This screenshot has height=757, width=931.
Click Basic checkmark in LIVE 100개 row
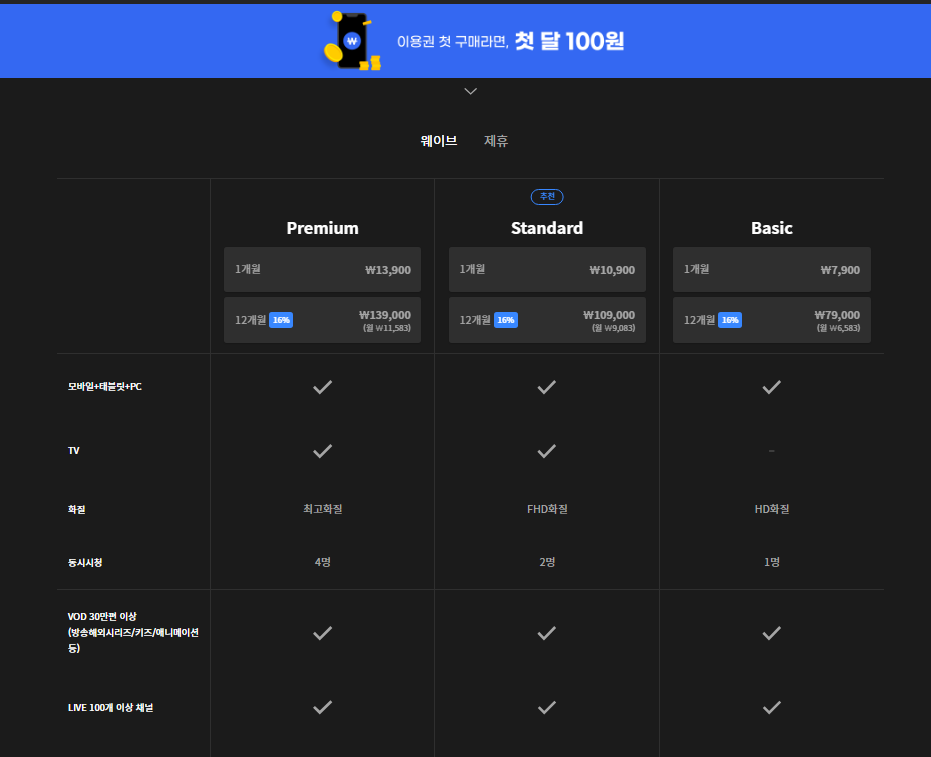[771, 707]
